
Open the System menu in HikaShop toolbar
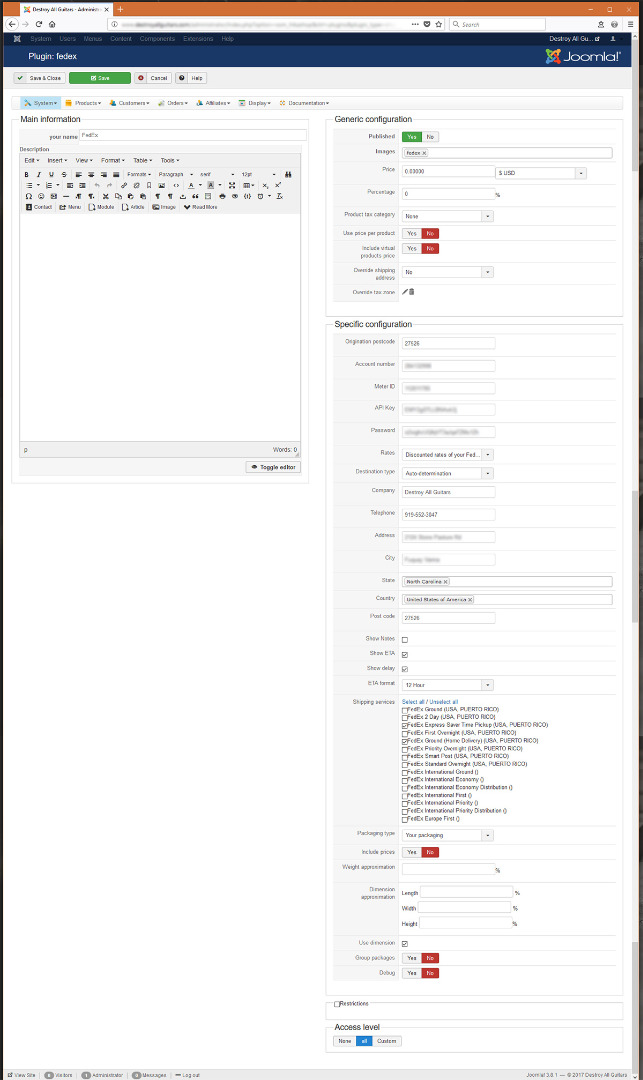[x=41, y=103]
